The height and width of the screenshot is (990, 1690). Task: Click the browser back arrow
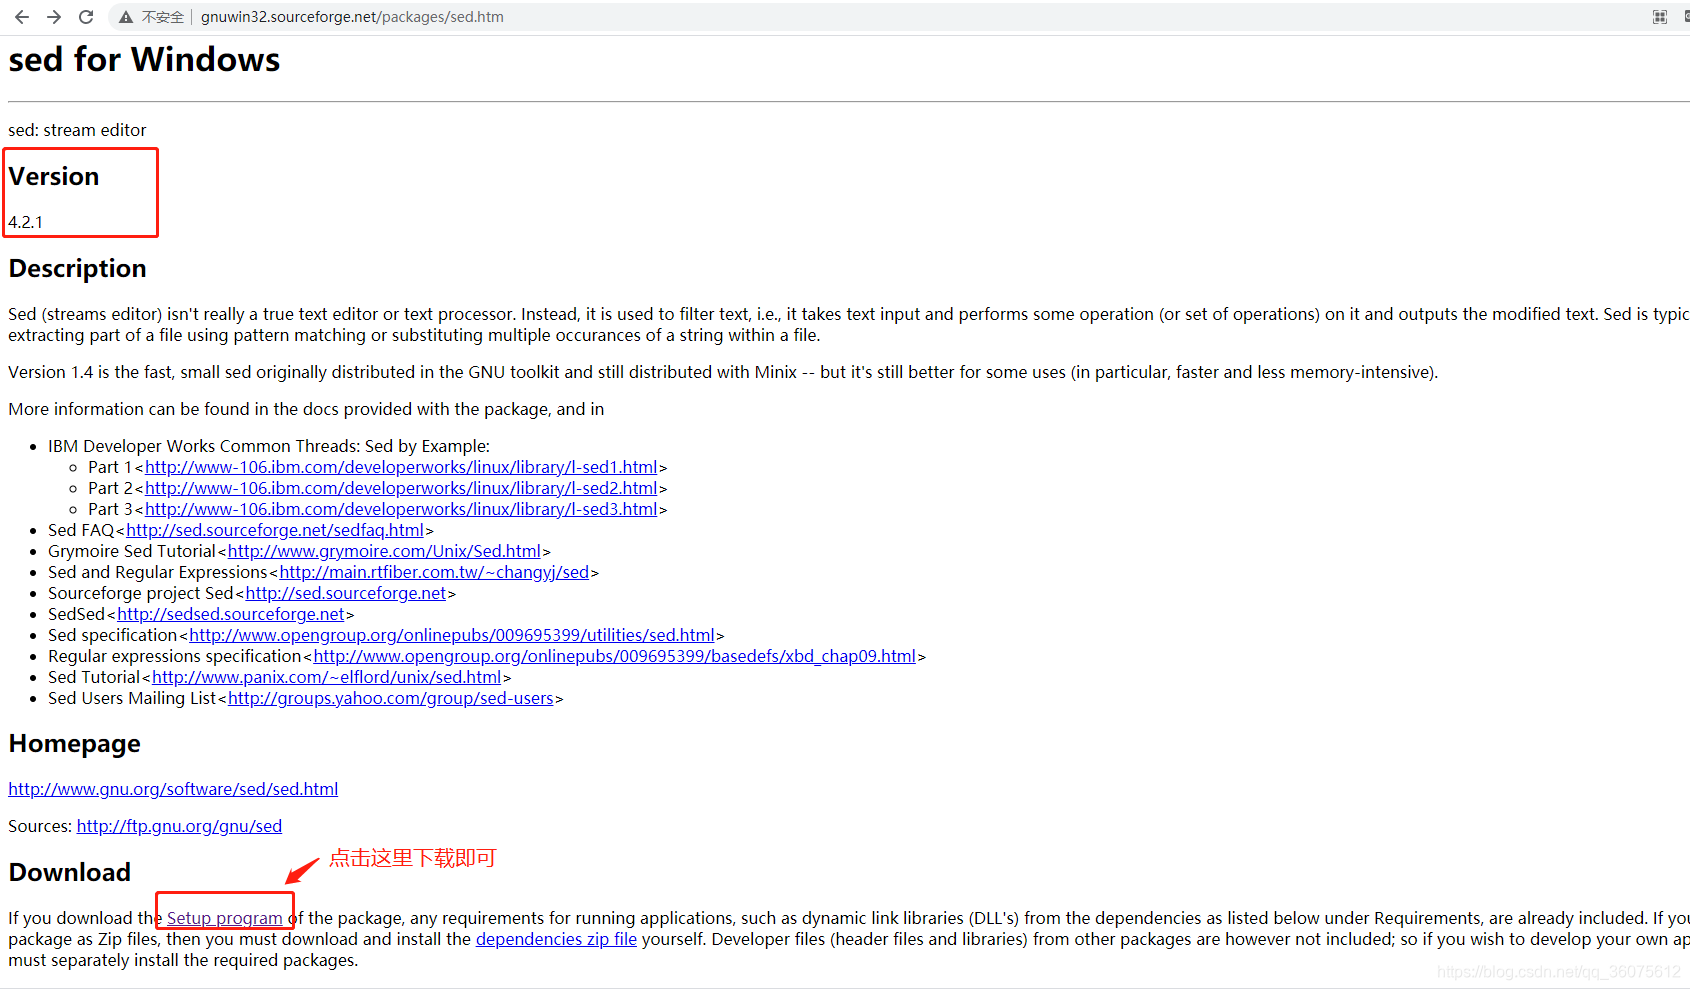22,17
